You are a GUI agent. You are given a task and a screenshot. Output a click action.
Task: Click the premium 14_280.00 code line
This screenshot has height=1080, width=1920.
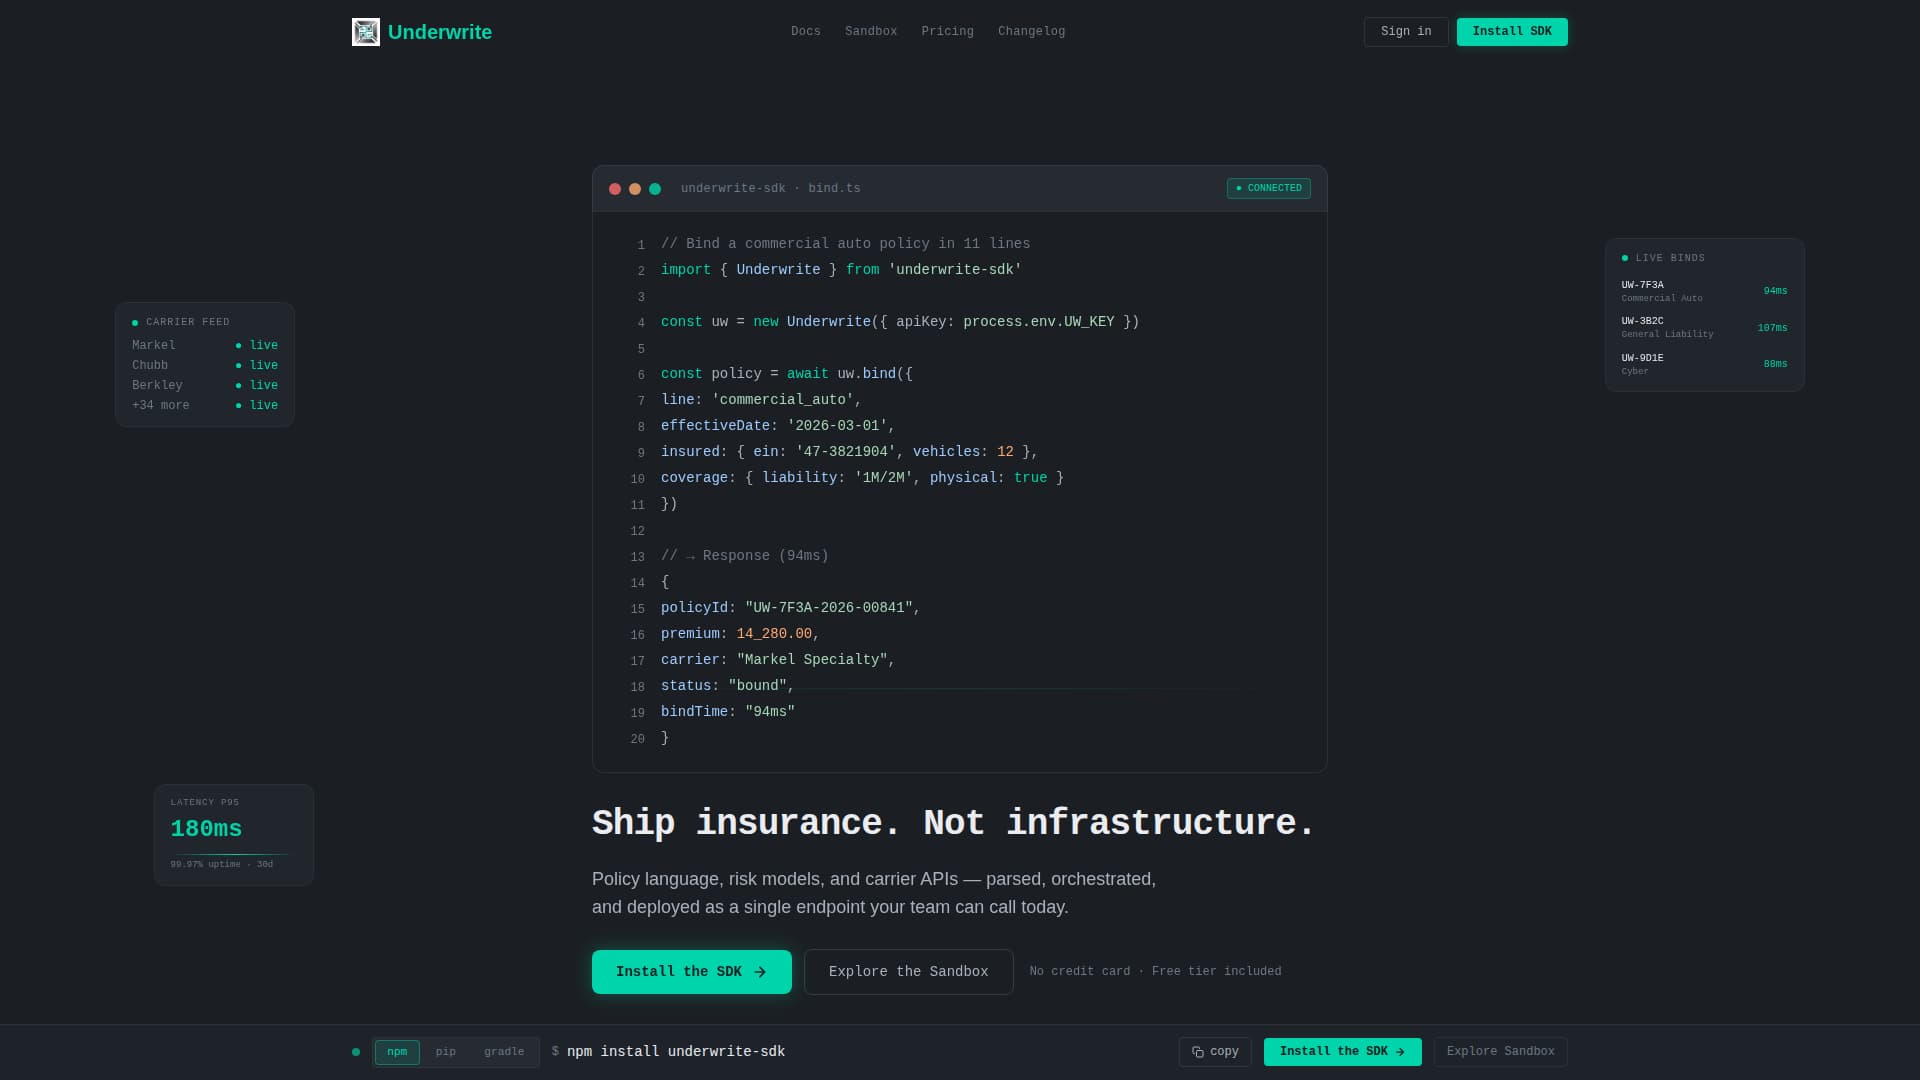[740, 634]
